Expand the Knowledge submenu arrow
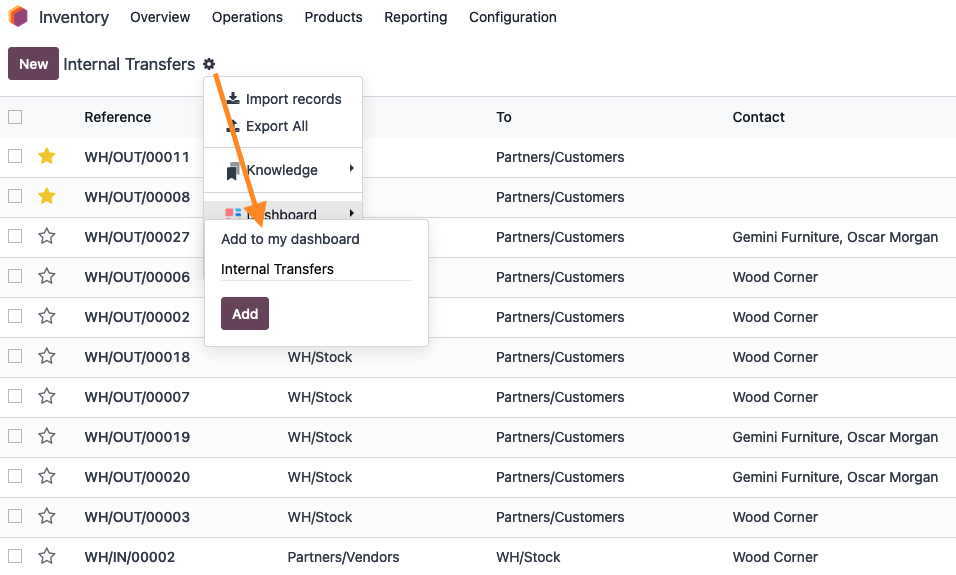Screen dimensions: 956x575 pyautogui.click(x=351, y=169)
